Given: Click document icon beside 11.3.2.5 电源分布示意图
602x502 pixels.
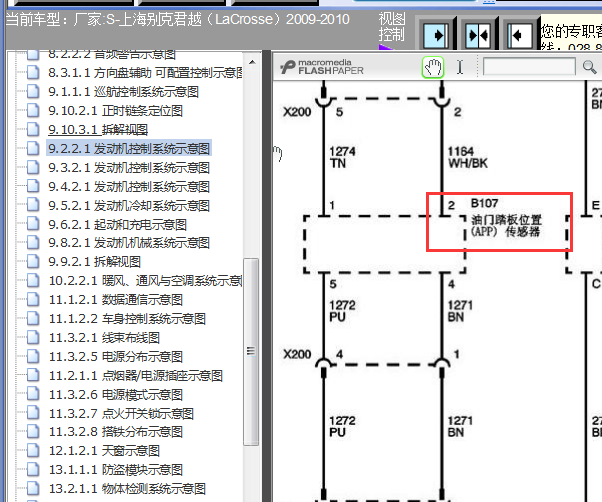Looking at the screenshot, I should pyautogui.click(x=33, y=356).
